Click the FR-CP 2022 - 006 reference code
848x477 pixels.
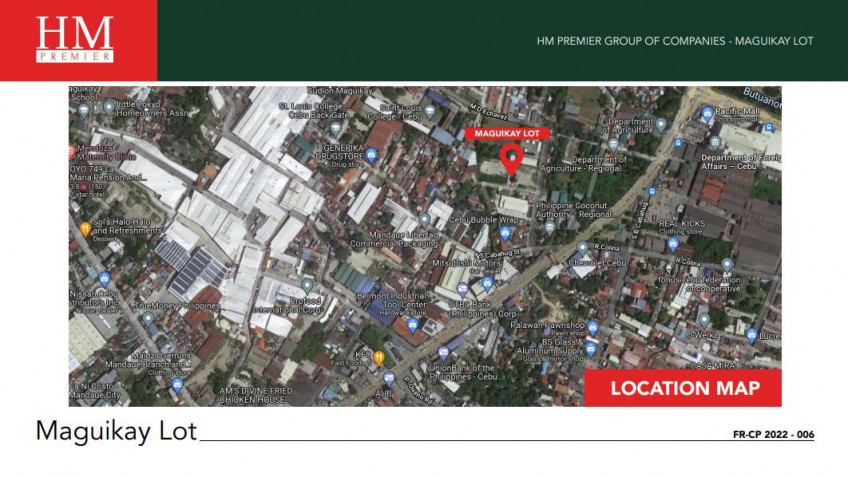click(x=773, y=434)
